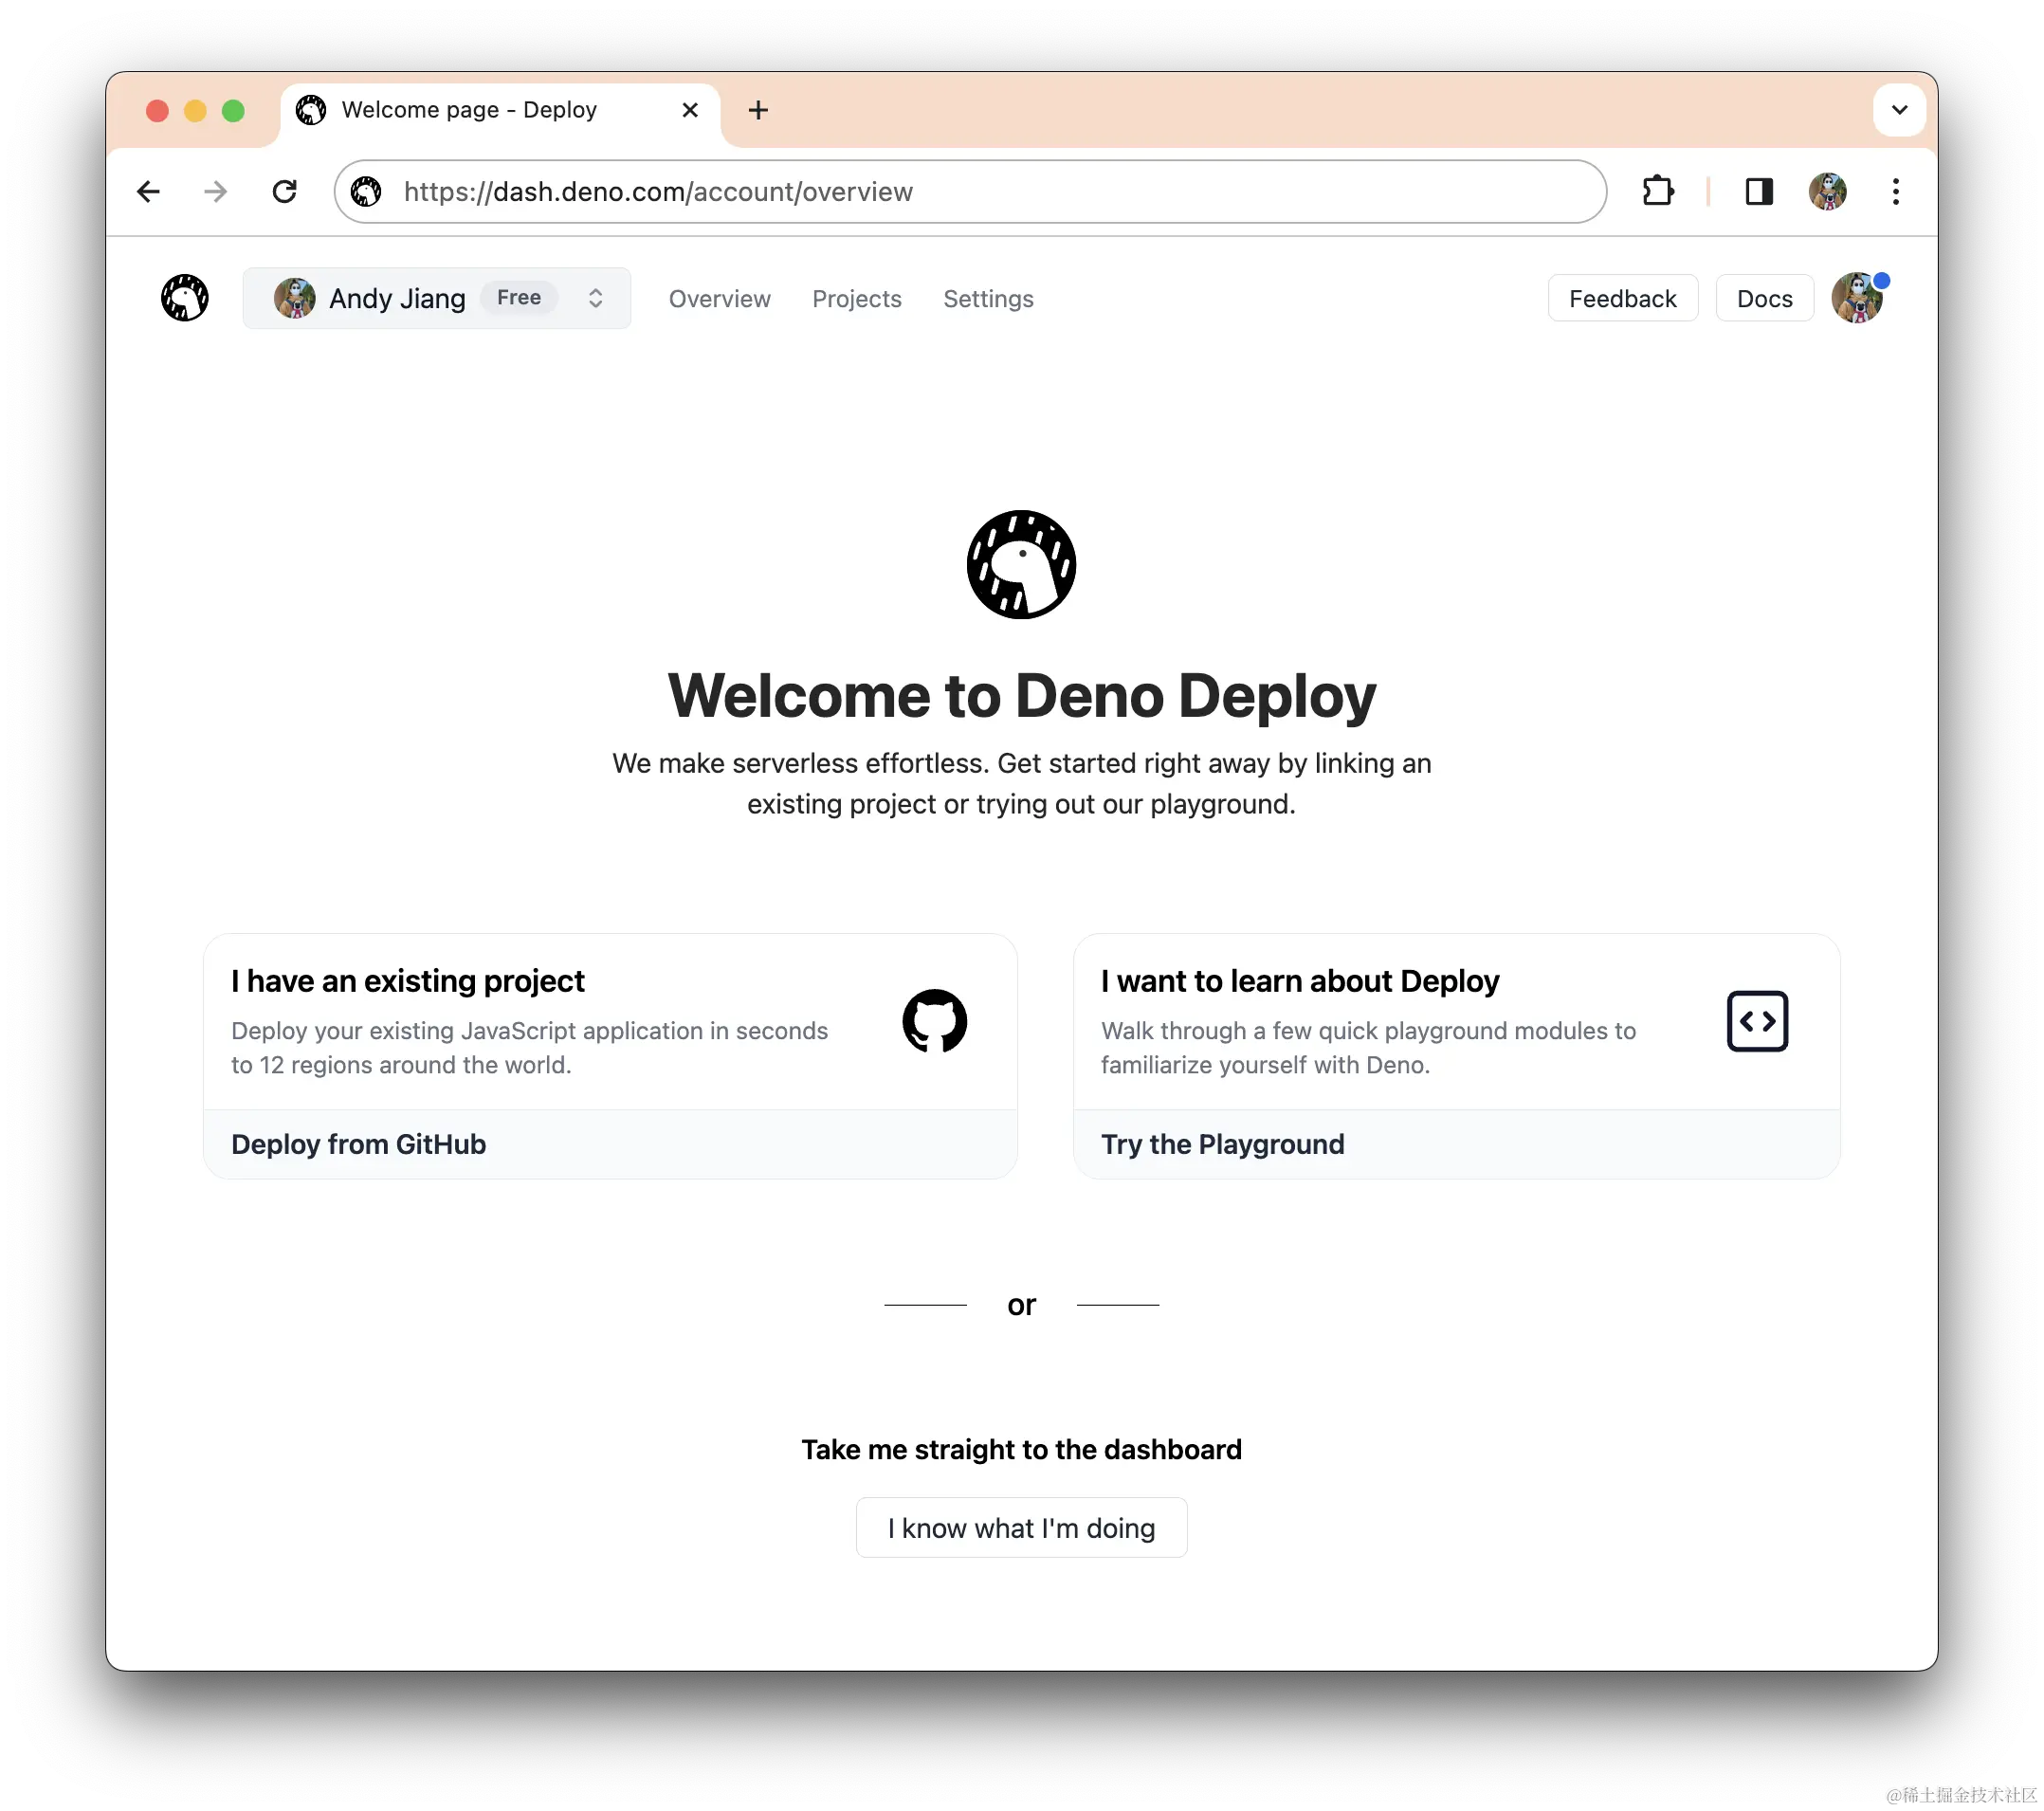Open the user avatar menu at top right
This screenshot has height=1811, width=2044.
pos(1857,298)
